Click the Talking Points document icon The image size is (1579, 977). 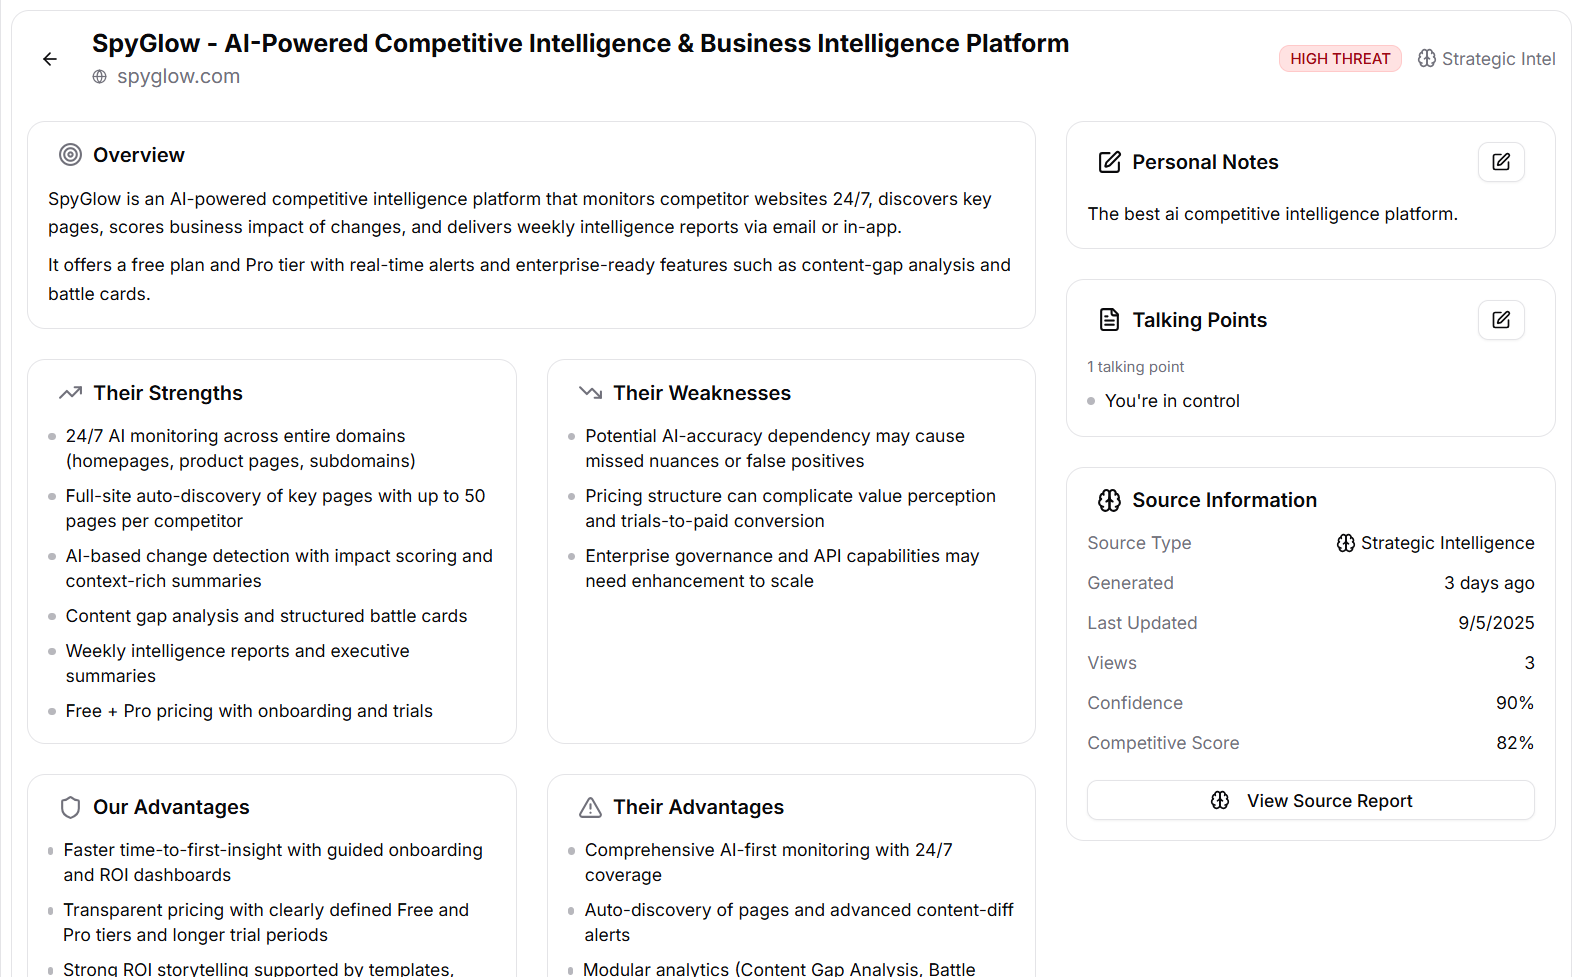1109,320
